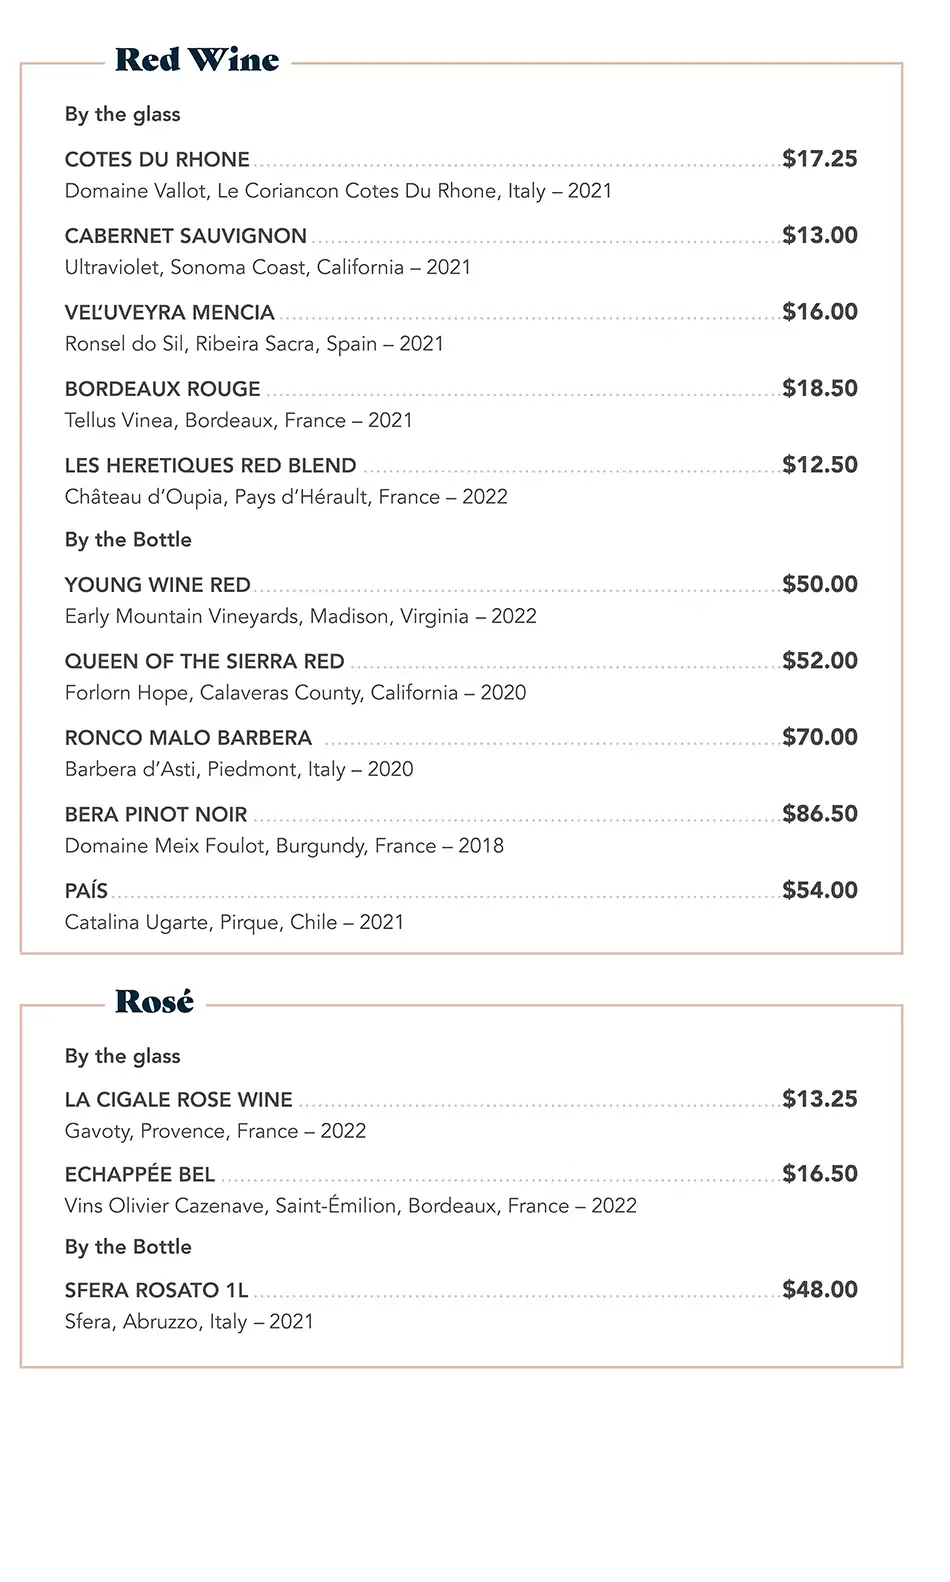Viewport: 950px width, 1582px height.
Task: Select the Vel'Uveyra Mencia wine title
Action: (169, 313)
